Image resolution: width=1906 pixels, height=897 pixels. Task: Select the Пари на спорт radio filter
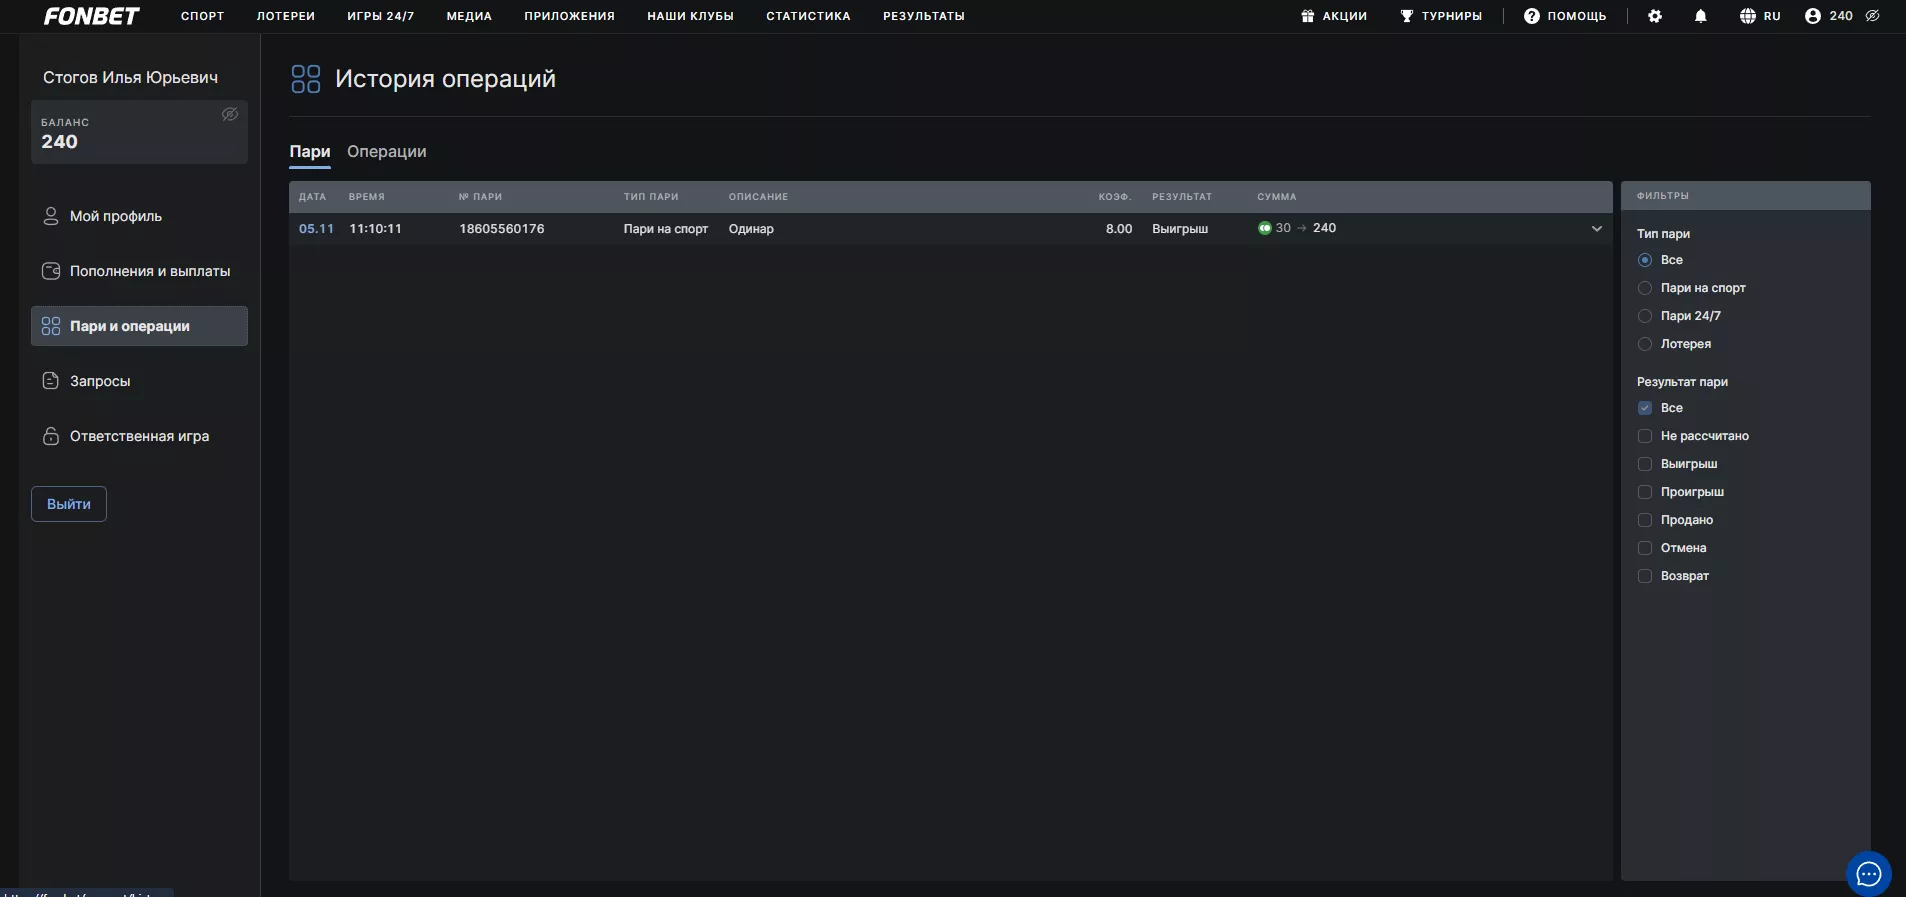pyautogui.click(x=1645, y=288)
